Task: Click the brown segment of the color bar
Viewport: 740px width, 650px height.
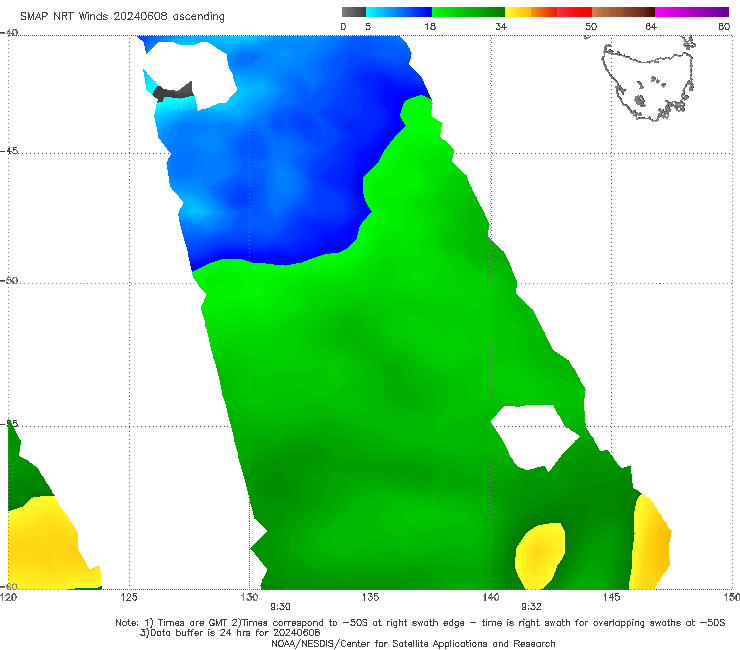Action: click(x=623, y=12)
